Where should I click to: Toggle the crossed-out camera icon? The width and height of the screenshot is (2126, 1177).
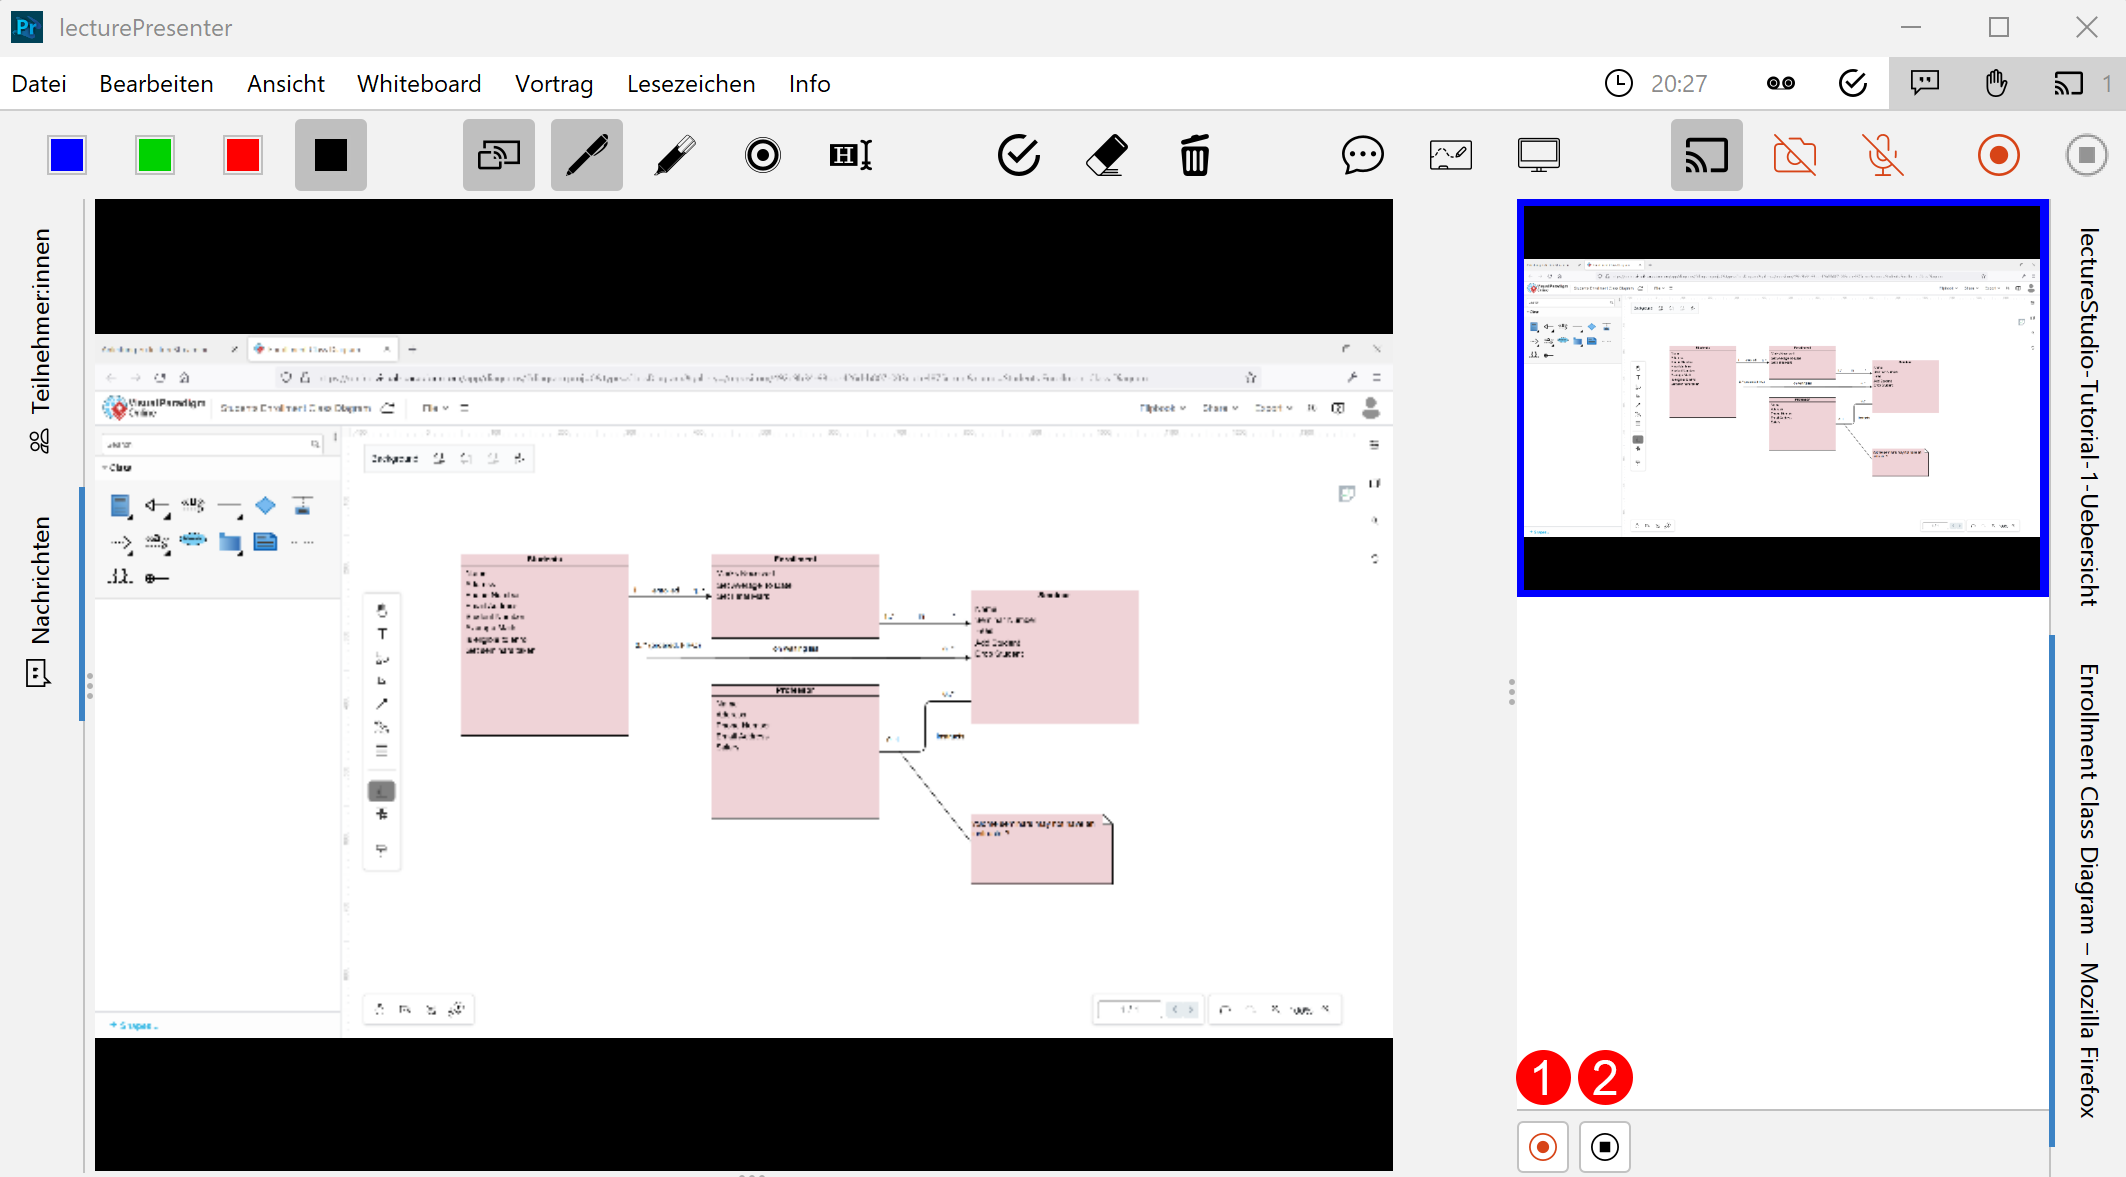[x=1794, y=155]
